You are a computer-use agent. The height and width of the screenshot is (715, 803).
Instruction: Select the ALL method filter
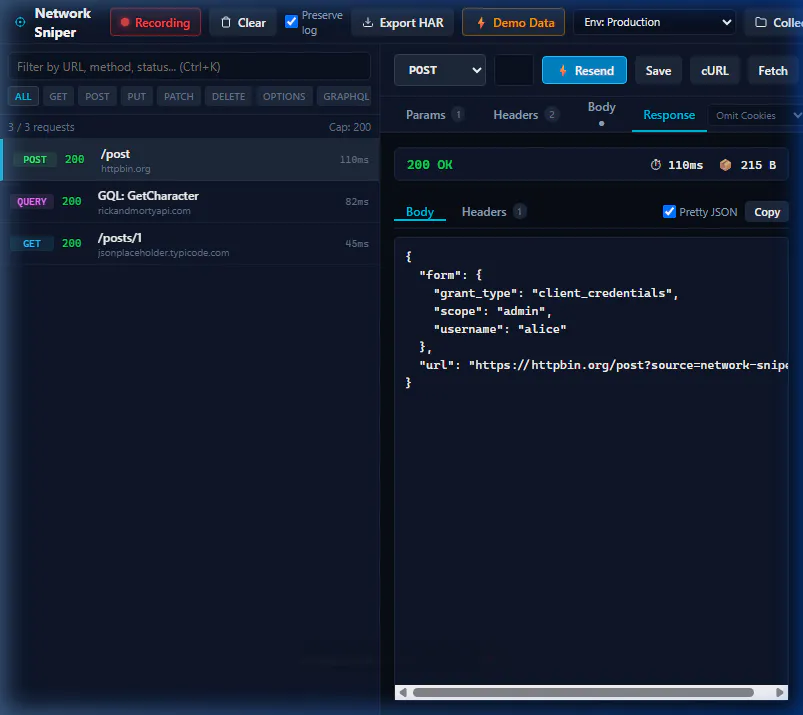click(x=23, y=96)
